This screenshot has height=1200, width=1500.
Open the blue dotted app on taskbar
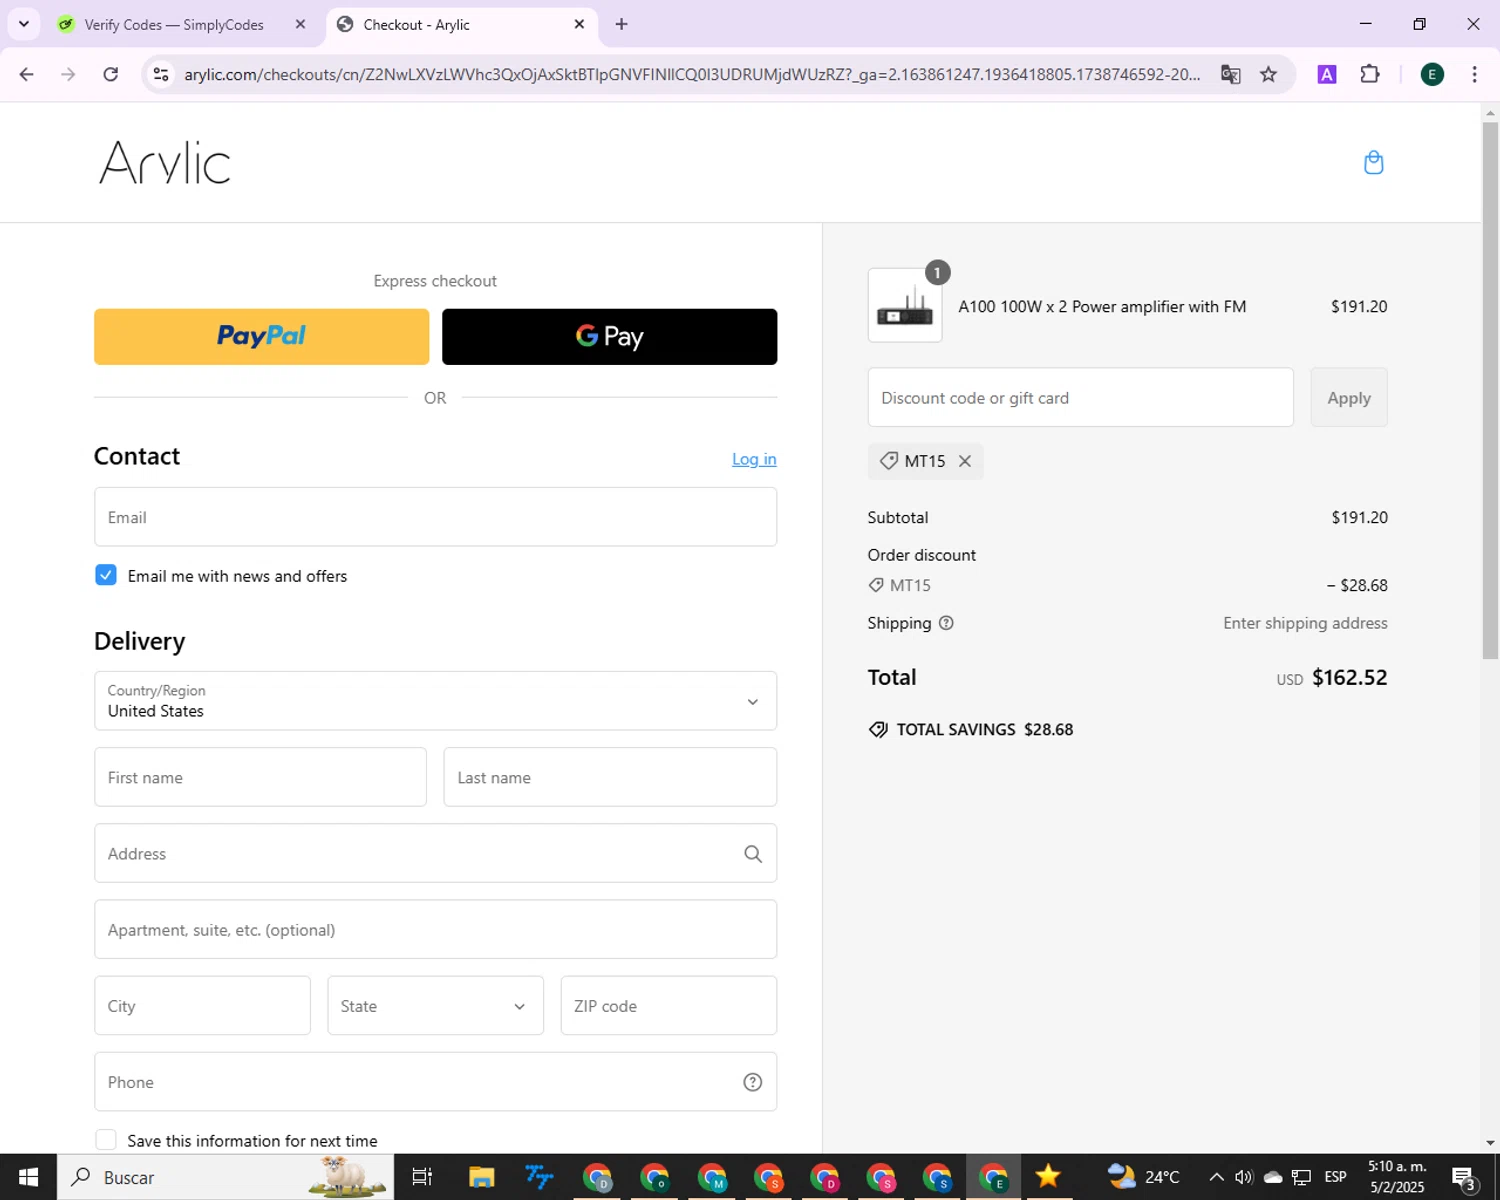(x=539, y=1177)
